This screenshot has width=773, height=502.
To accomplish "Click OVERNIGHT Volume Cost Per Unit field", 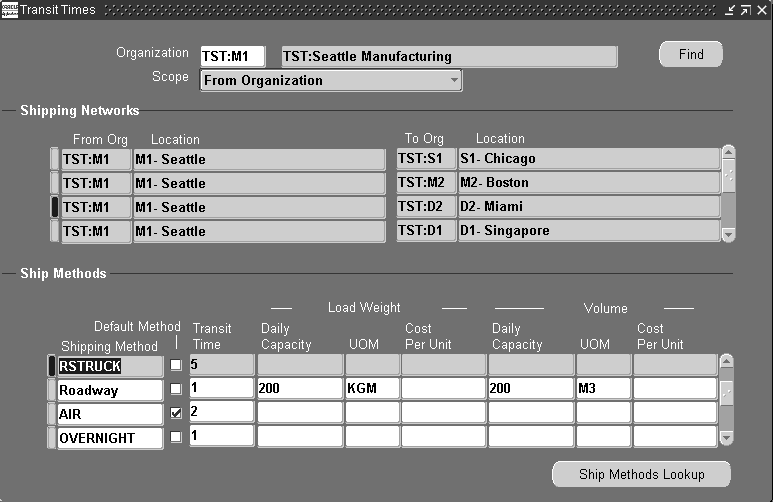I will [x=675, y=436].
